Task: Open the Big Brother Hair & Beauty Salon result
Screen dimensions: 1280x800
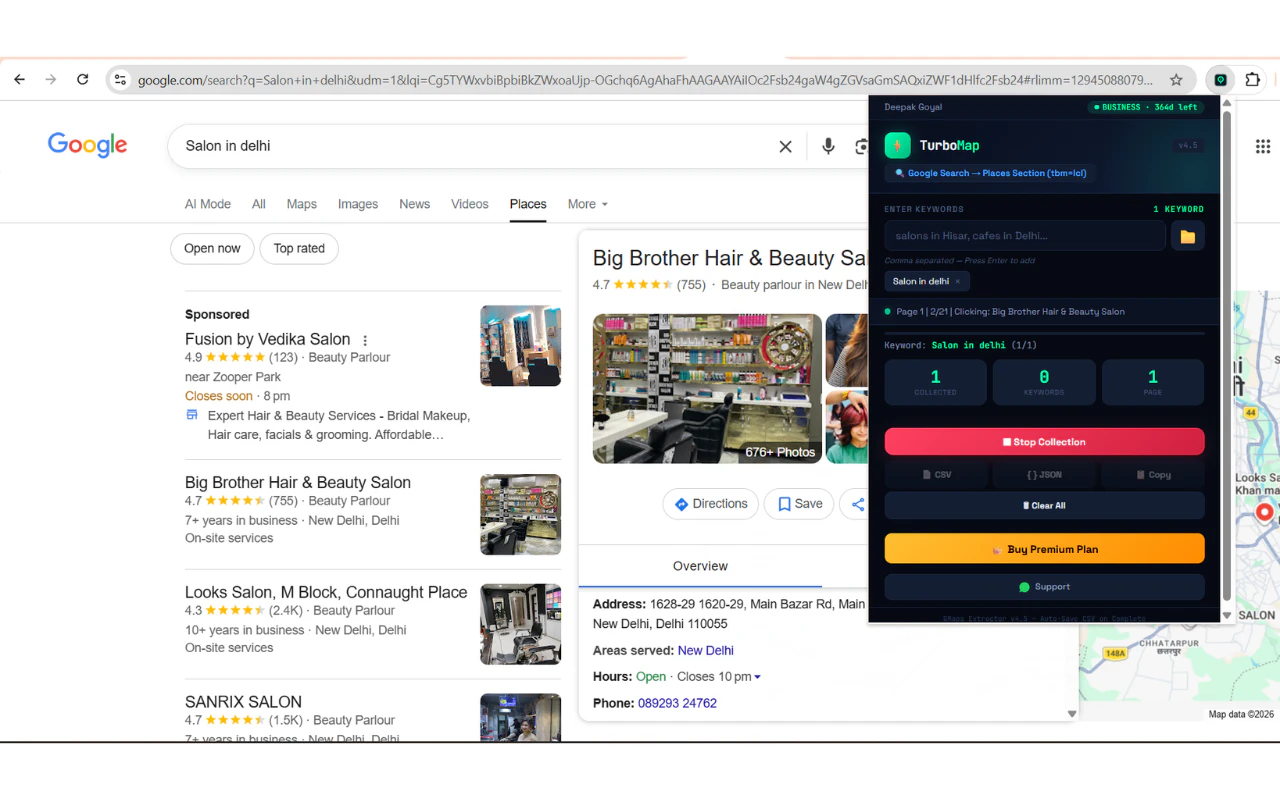Action: [x=298, y=482]
